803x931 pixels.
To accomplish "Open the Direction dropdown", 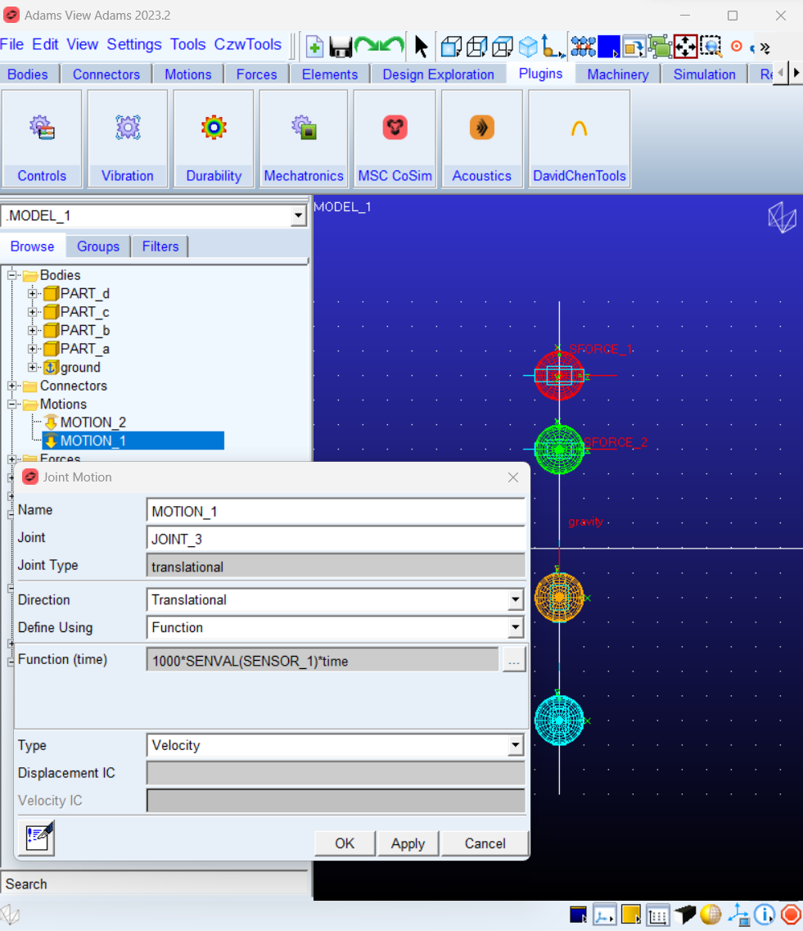I will click(x=515, y=600).
